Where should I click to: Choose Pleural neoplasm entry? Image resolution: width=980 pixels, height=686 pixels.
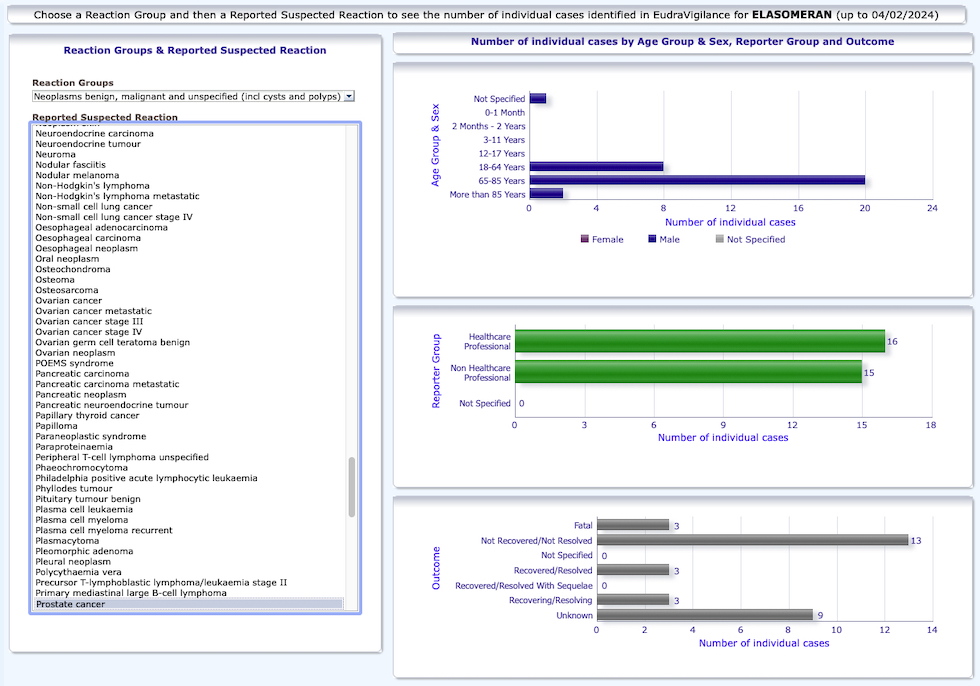tap(73, 562)
